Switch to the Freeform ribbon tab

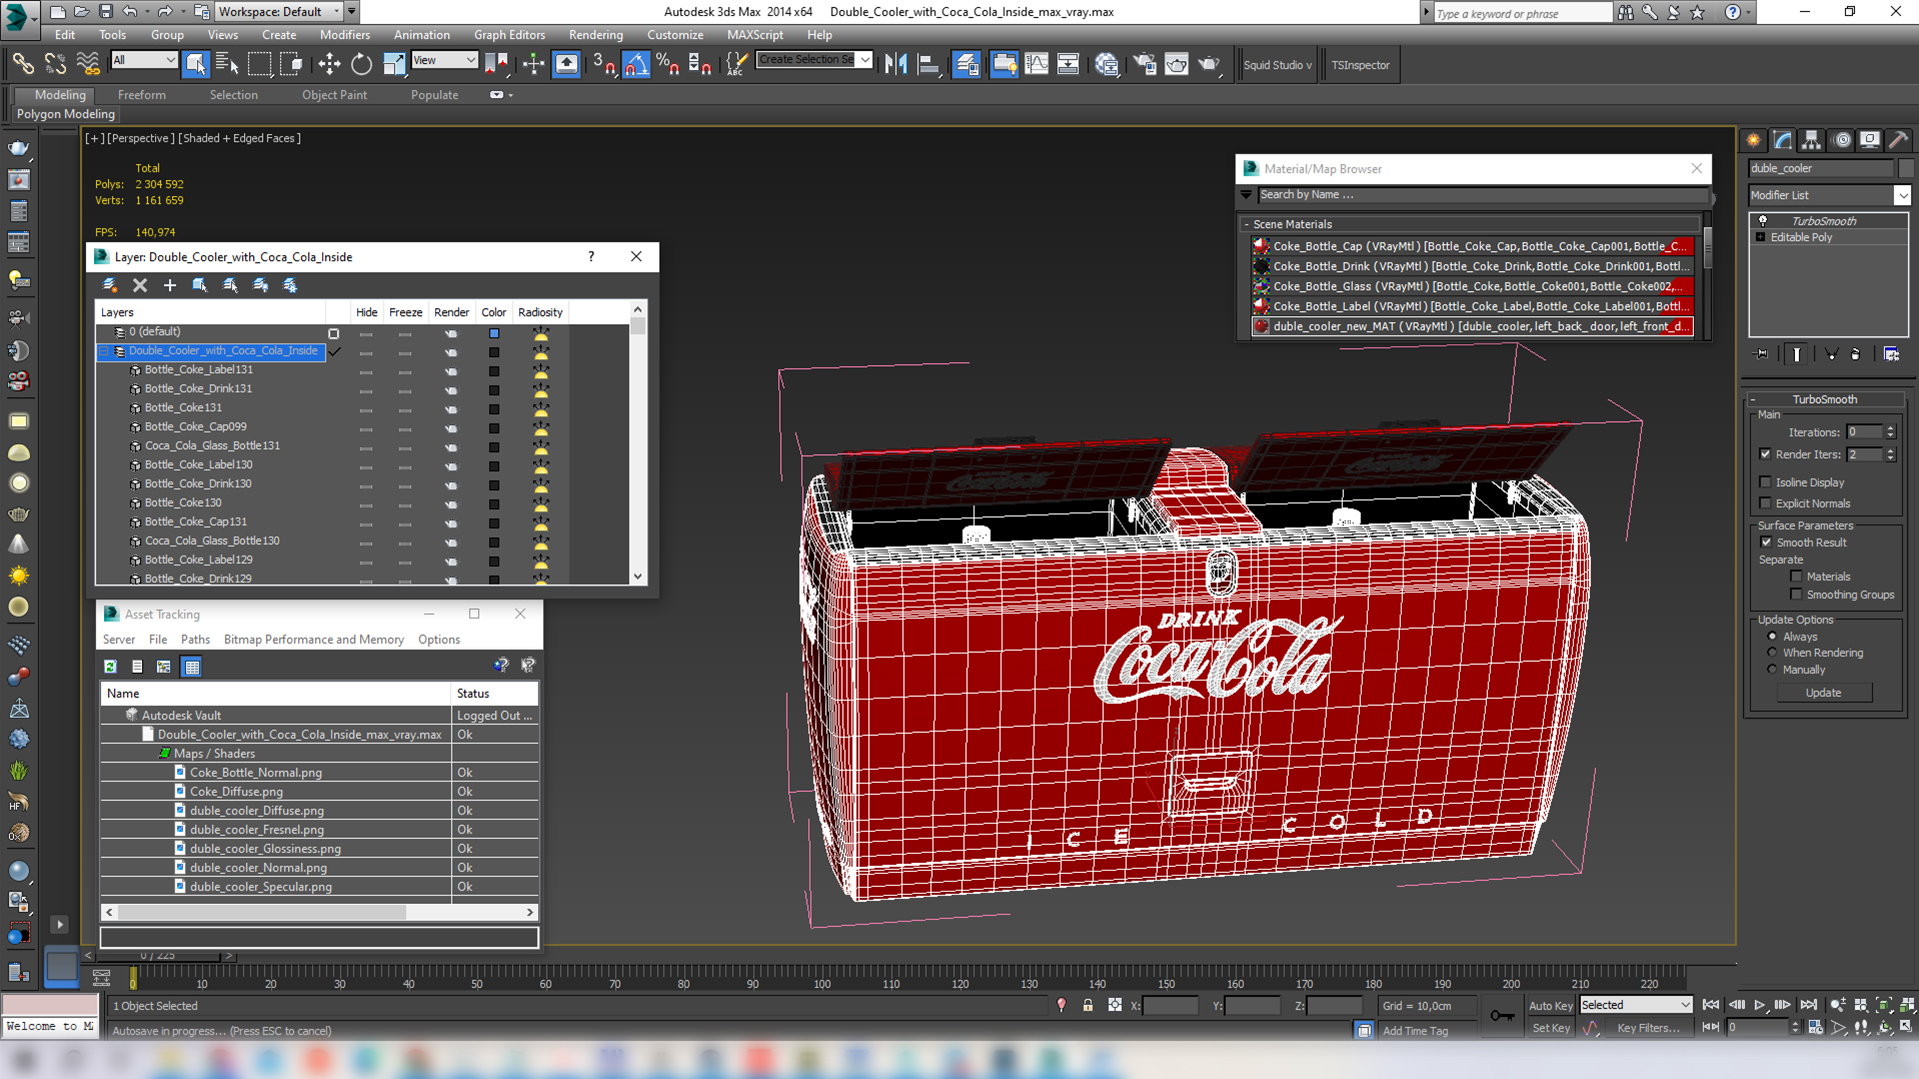(x=141, y=95)
